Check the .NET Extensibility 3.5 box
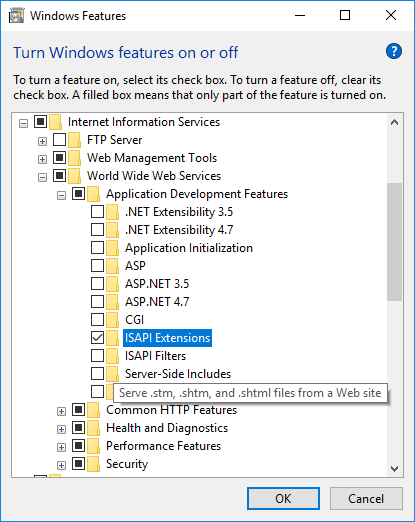 point(97,212)
